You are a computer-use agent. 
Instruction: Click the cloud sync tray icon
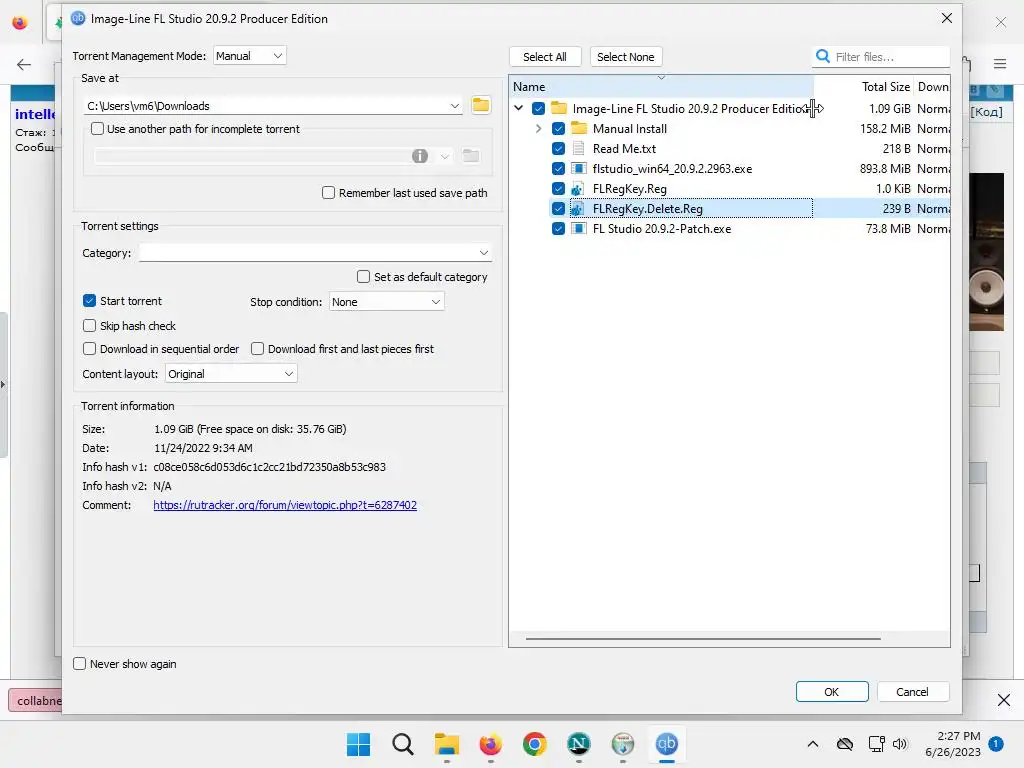point(844,744)
